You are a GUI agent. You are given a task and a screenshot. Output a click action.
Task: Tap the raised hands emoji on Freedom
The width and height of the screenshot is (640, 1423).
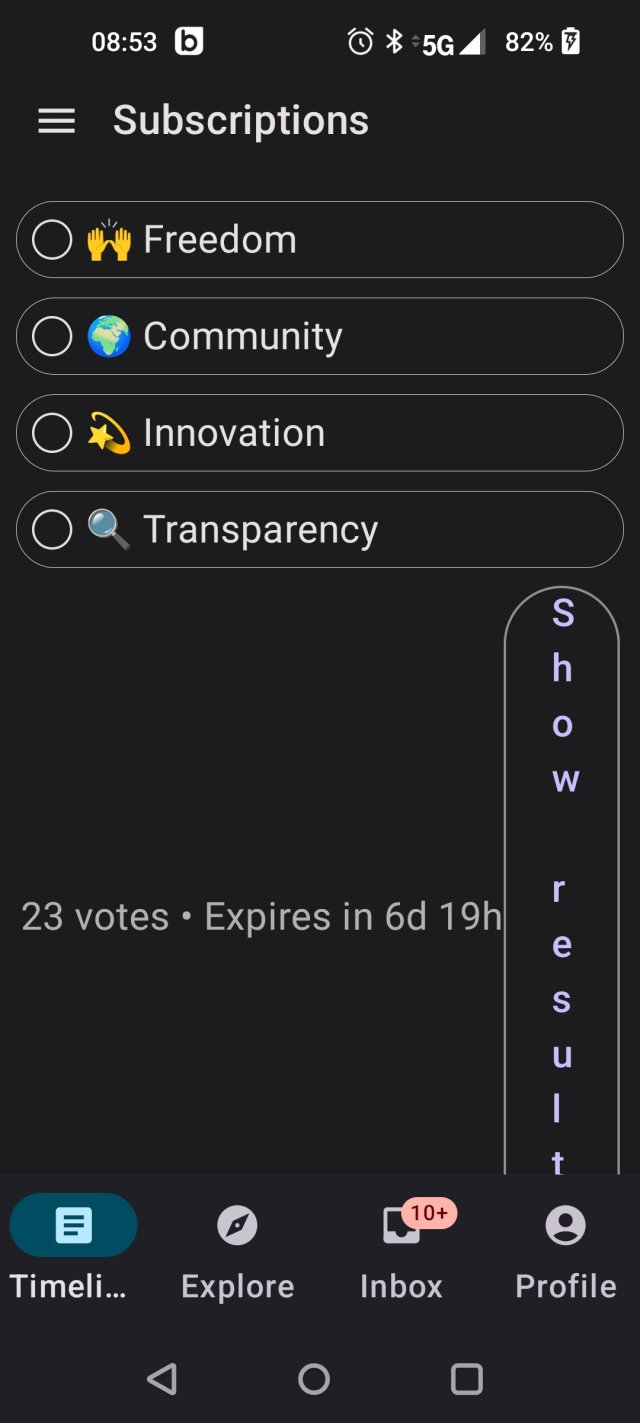109,241
